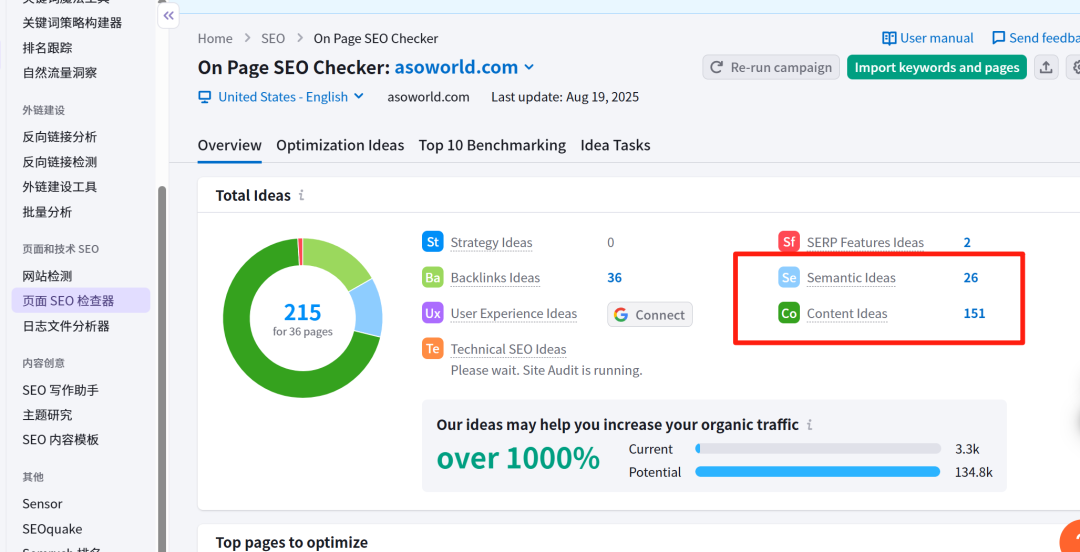The width and height of the screenshot is (1080, 552).
Task: Click the Current traffic progress bar
Action: [818, 449]
